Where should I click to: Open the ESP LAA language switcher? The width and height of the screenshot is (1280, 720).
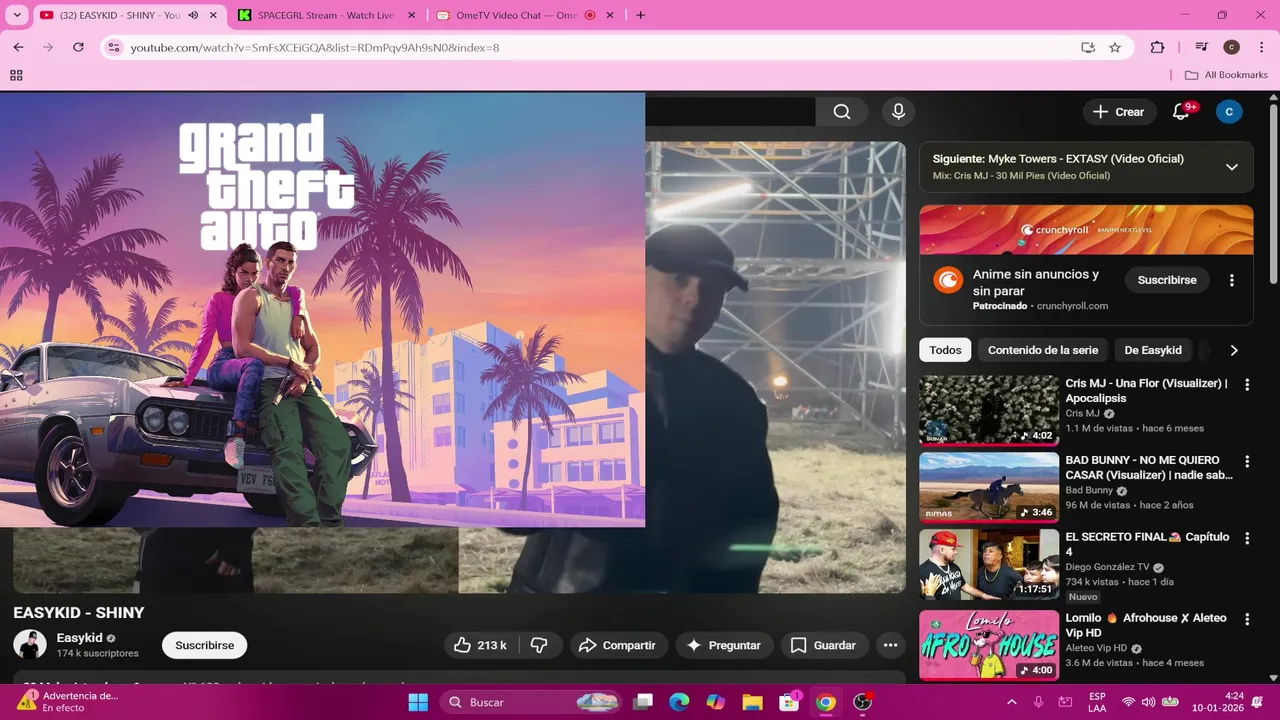pyautogui.click(x=1097, y=702)
